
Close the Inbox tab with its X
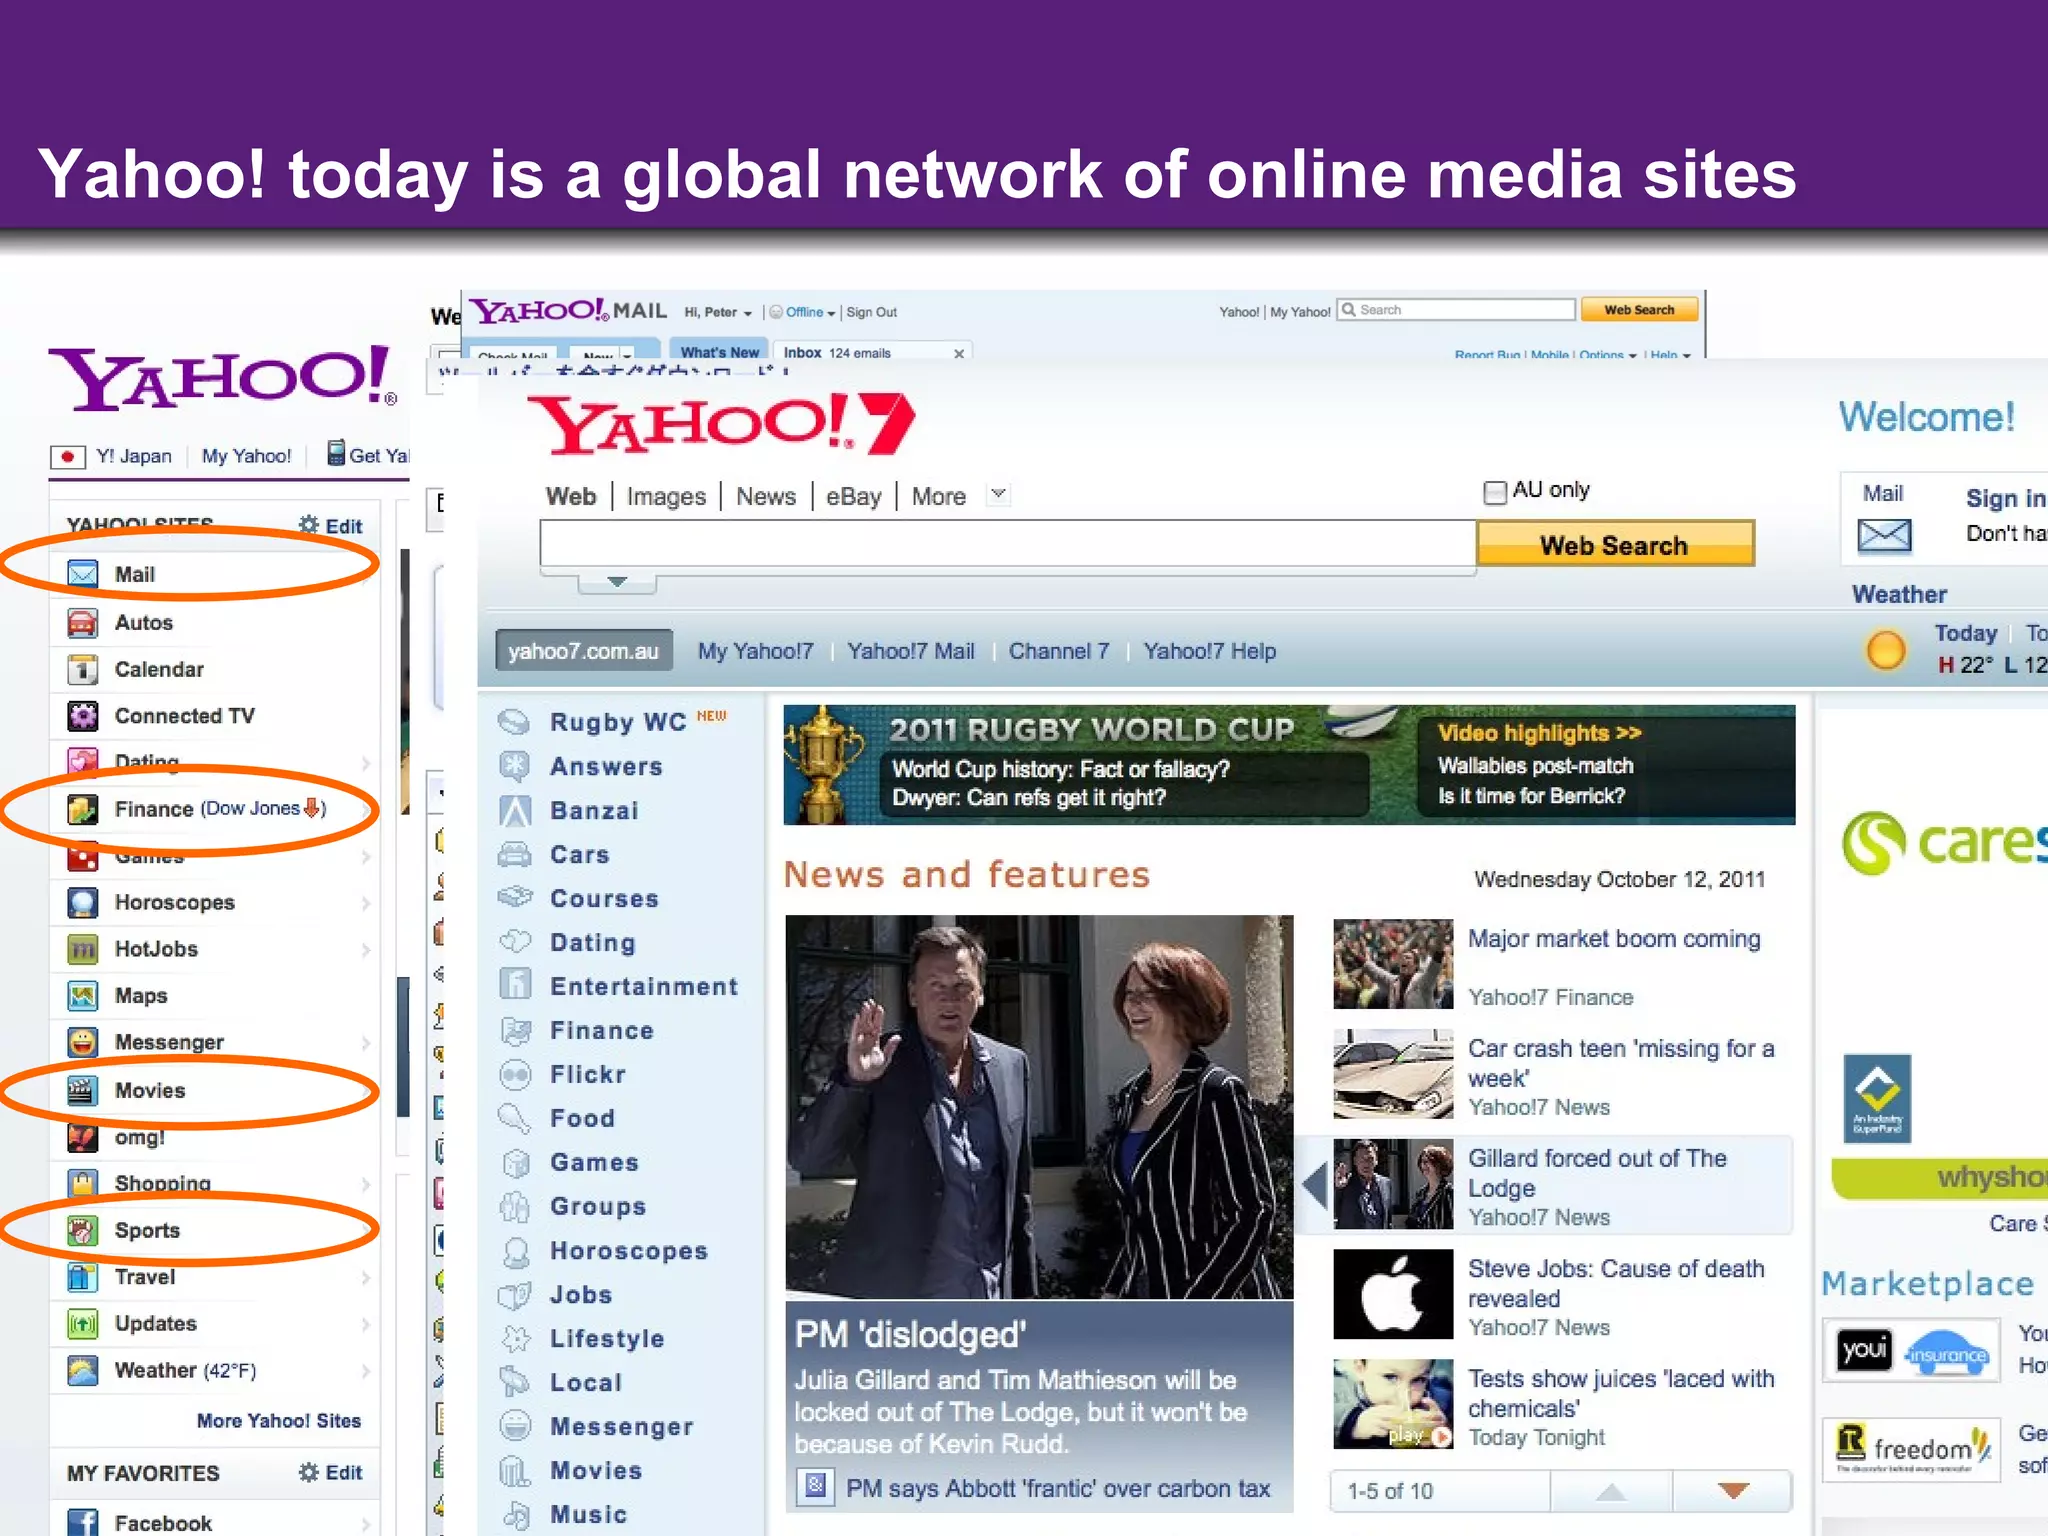pyautogui.click(x=959, y=353)
